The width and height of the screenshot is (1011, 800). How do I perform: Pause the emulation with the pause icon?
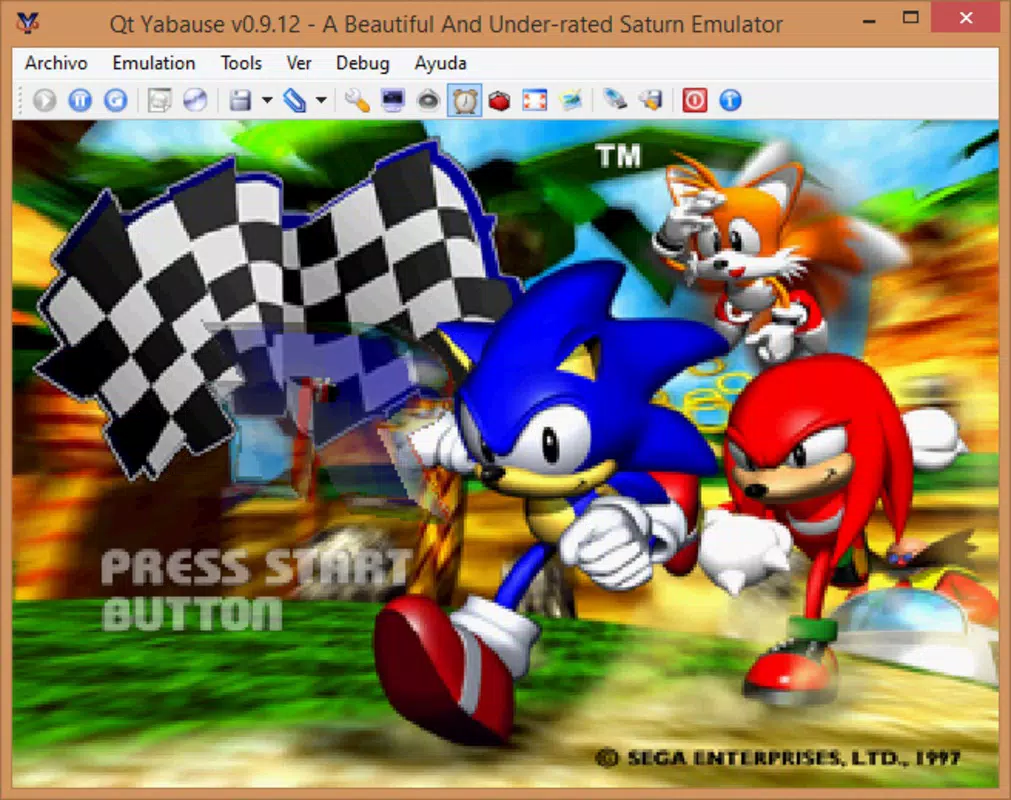(x=81, y=101)
